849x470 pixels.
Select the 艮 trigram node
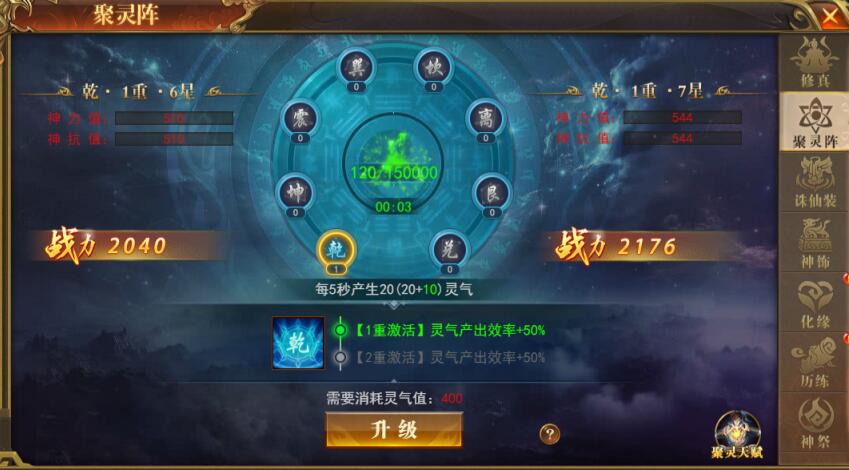[492, 193]
